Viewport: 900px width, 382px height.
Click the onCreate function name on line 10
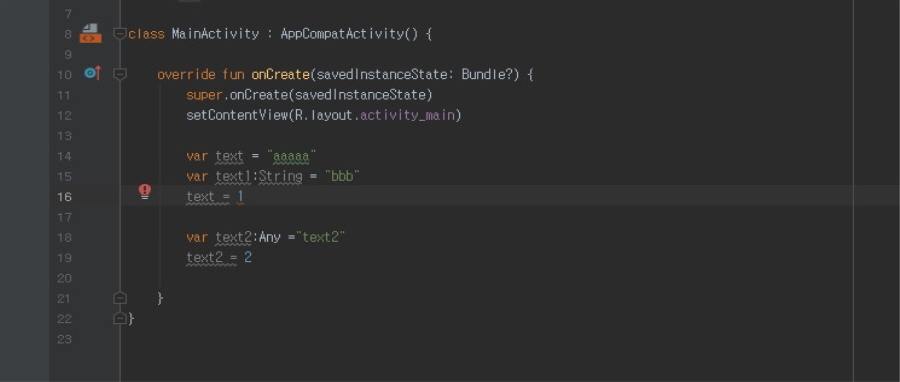pos(281,75)
